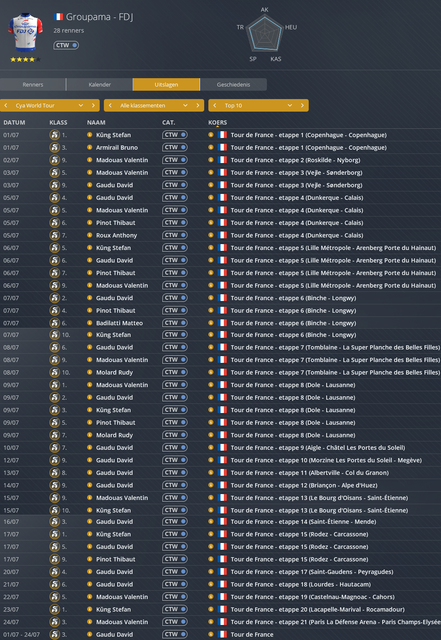Click the classification icon on the Roux Anthony row
The width and height of the screenshot is (441, 640).
54,235
